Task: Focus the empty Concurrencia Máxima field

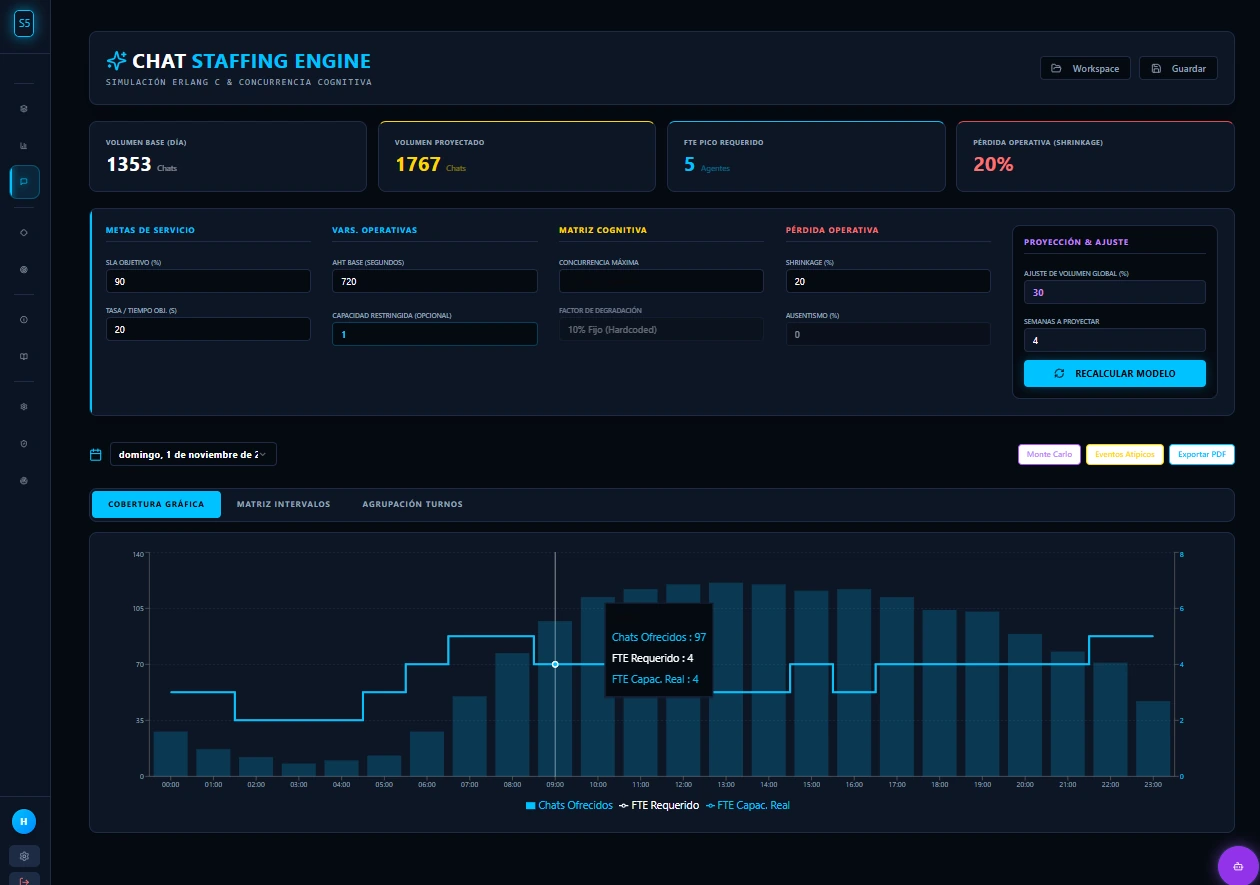Action: (661, 281)
